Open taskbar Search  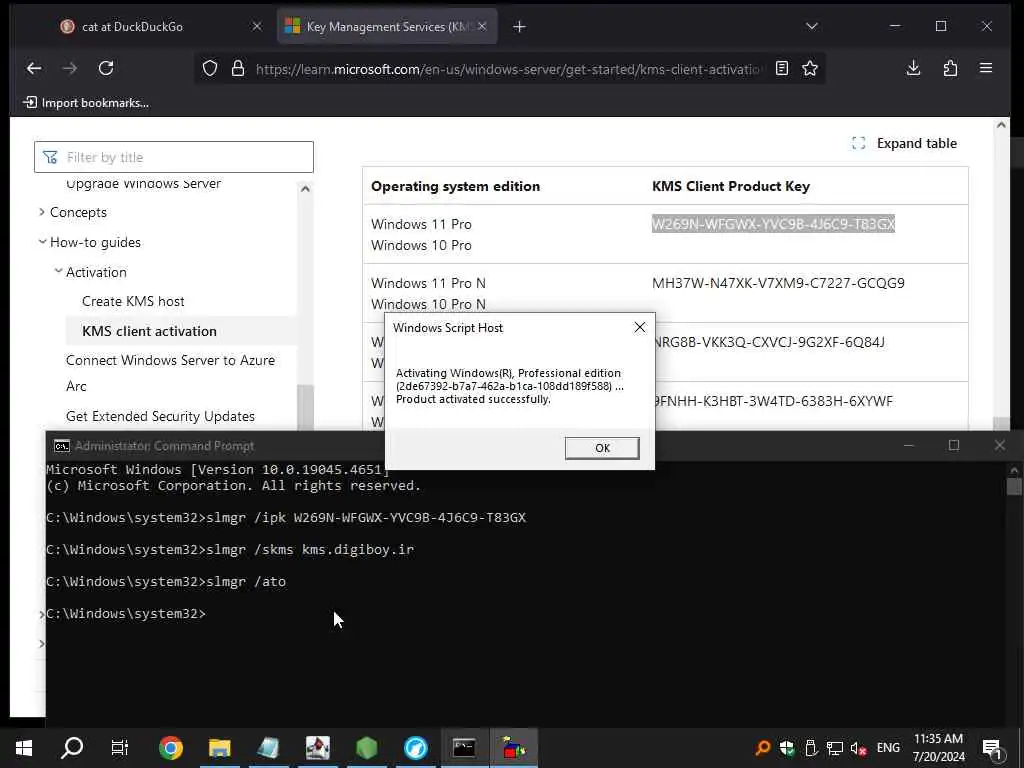coord(72,748)
